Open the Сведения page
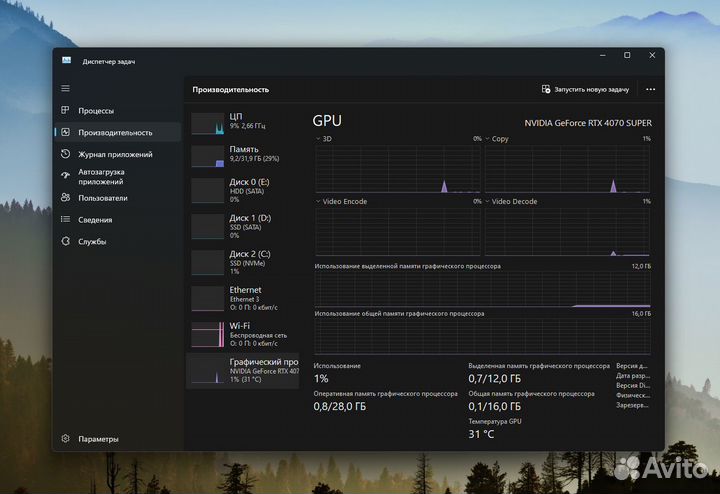This screenshot has width=720, height=494. 118,220
